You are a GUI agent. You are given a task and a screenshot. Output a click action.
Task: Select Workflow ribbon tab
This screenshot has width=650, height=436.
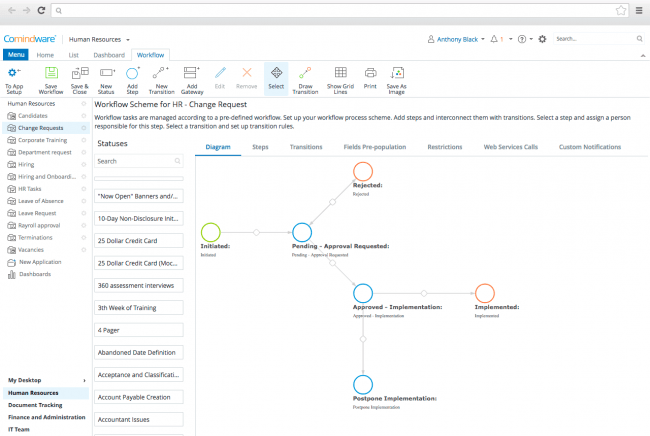[x=150, y=55]
